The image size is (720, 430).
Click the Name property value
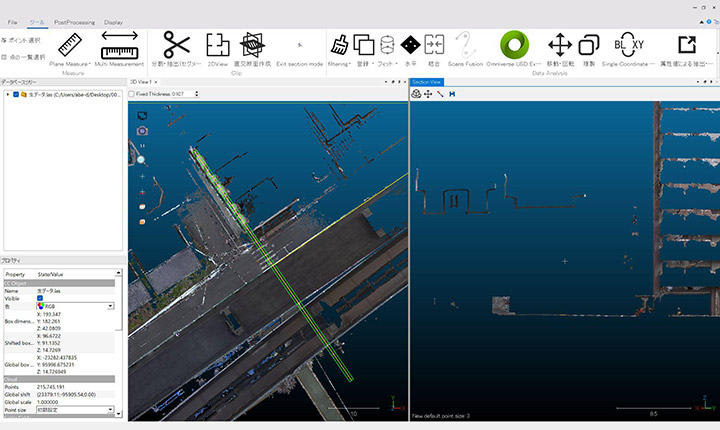coord(48,291)
